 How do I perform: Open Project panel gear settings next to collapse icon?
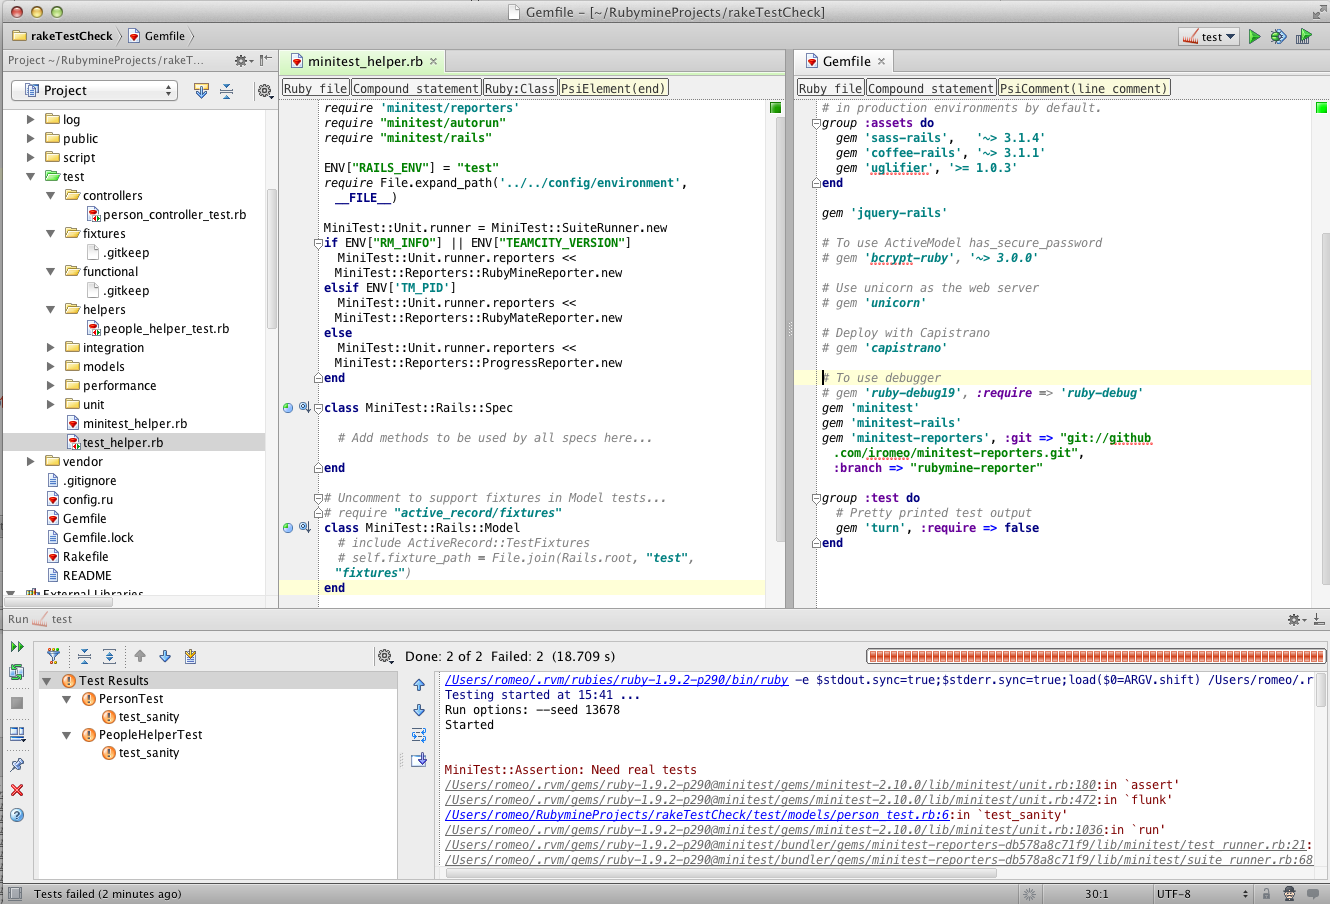point(265,91)
